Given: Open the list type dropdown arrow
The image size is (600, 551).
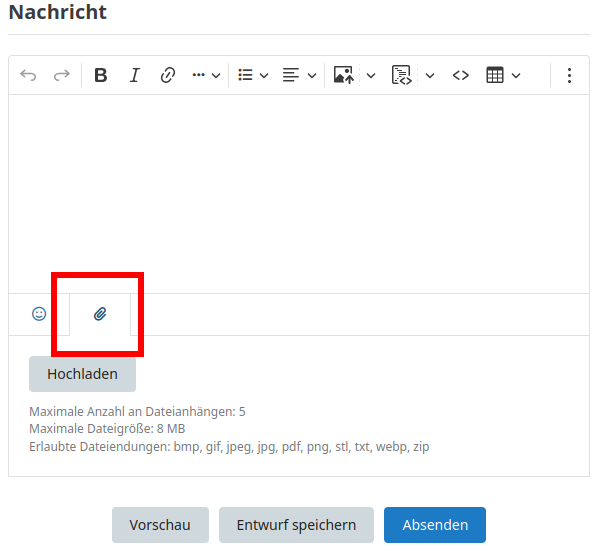Looking at the screenshot, I should coord(264,75).
